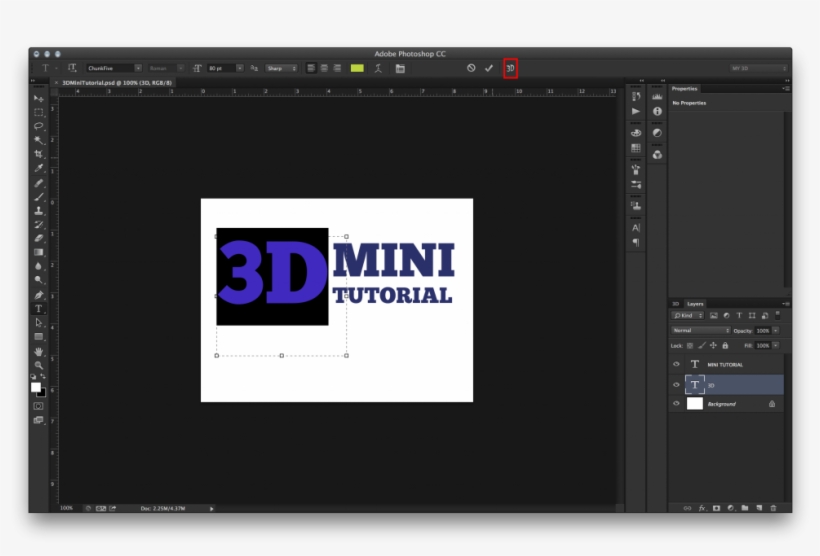Cancel current edits with the circle-slash icon
This screenshot has width=820, height=556.
471,68
